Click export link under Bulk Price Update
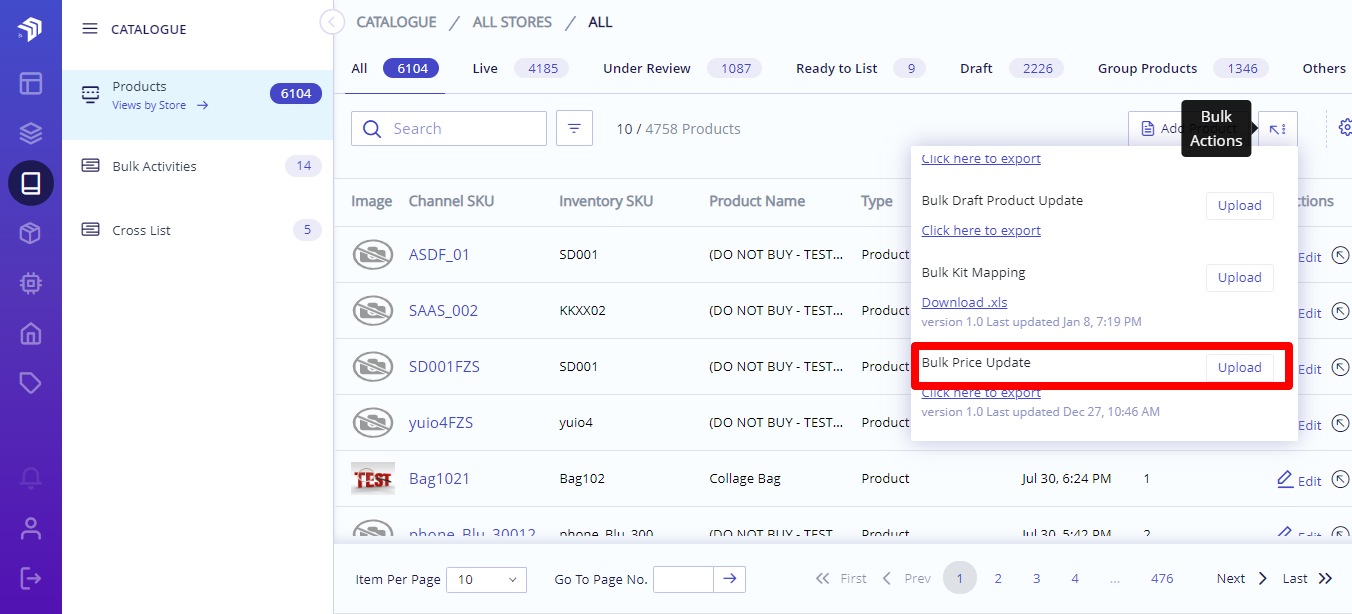Image resolution: width=1352 pixels, height=614 pixels. pos(981,393)
